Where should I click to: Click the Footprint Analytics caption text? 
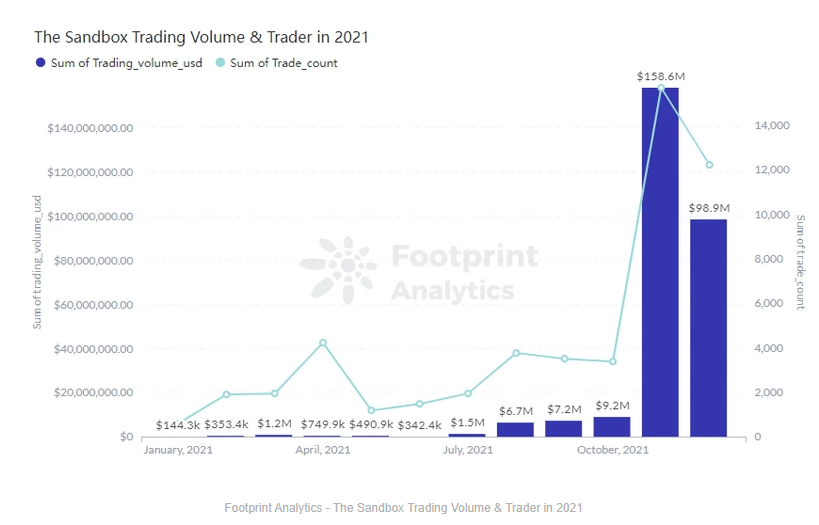(403, 507)
